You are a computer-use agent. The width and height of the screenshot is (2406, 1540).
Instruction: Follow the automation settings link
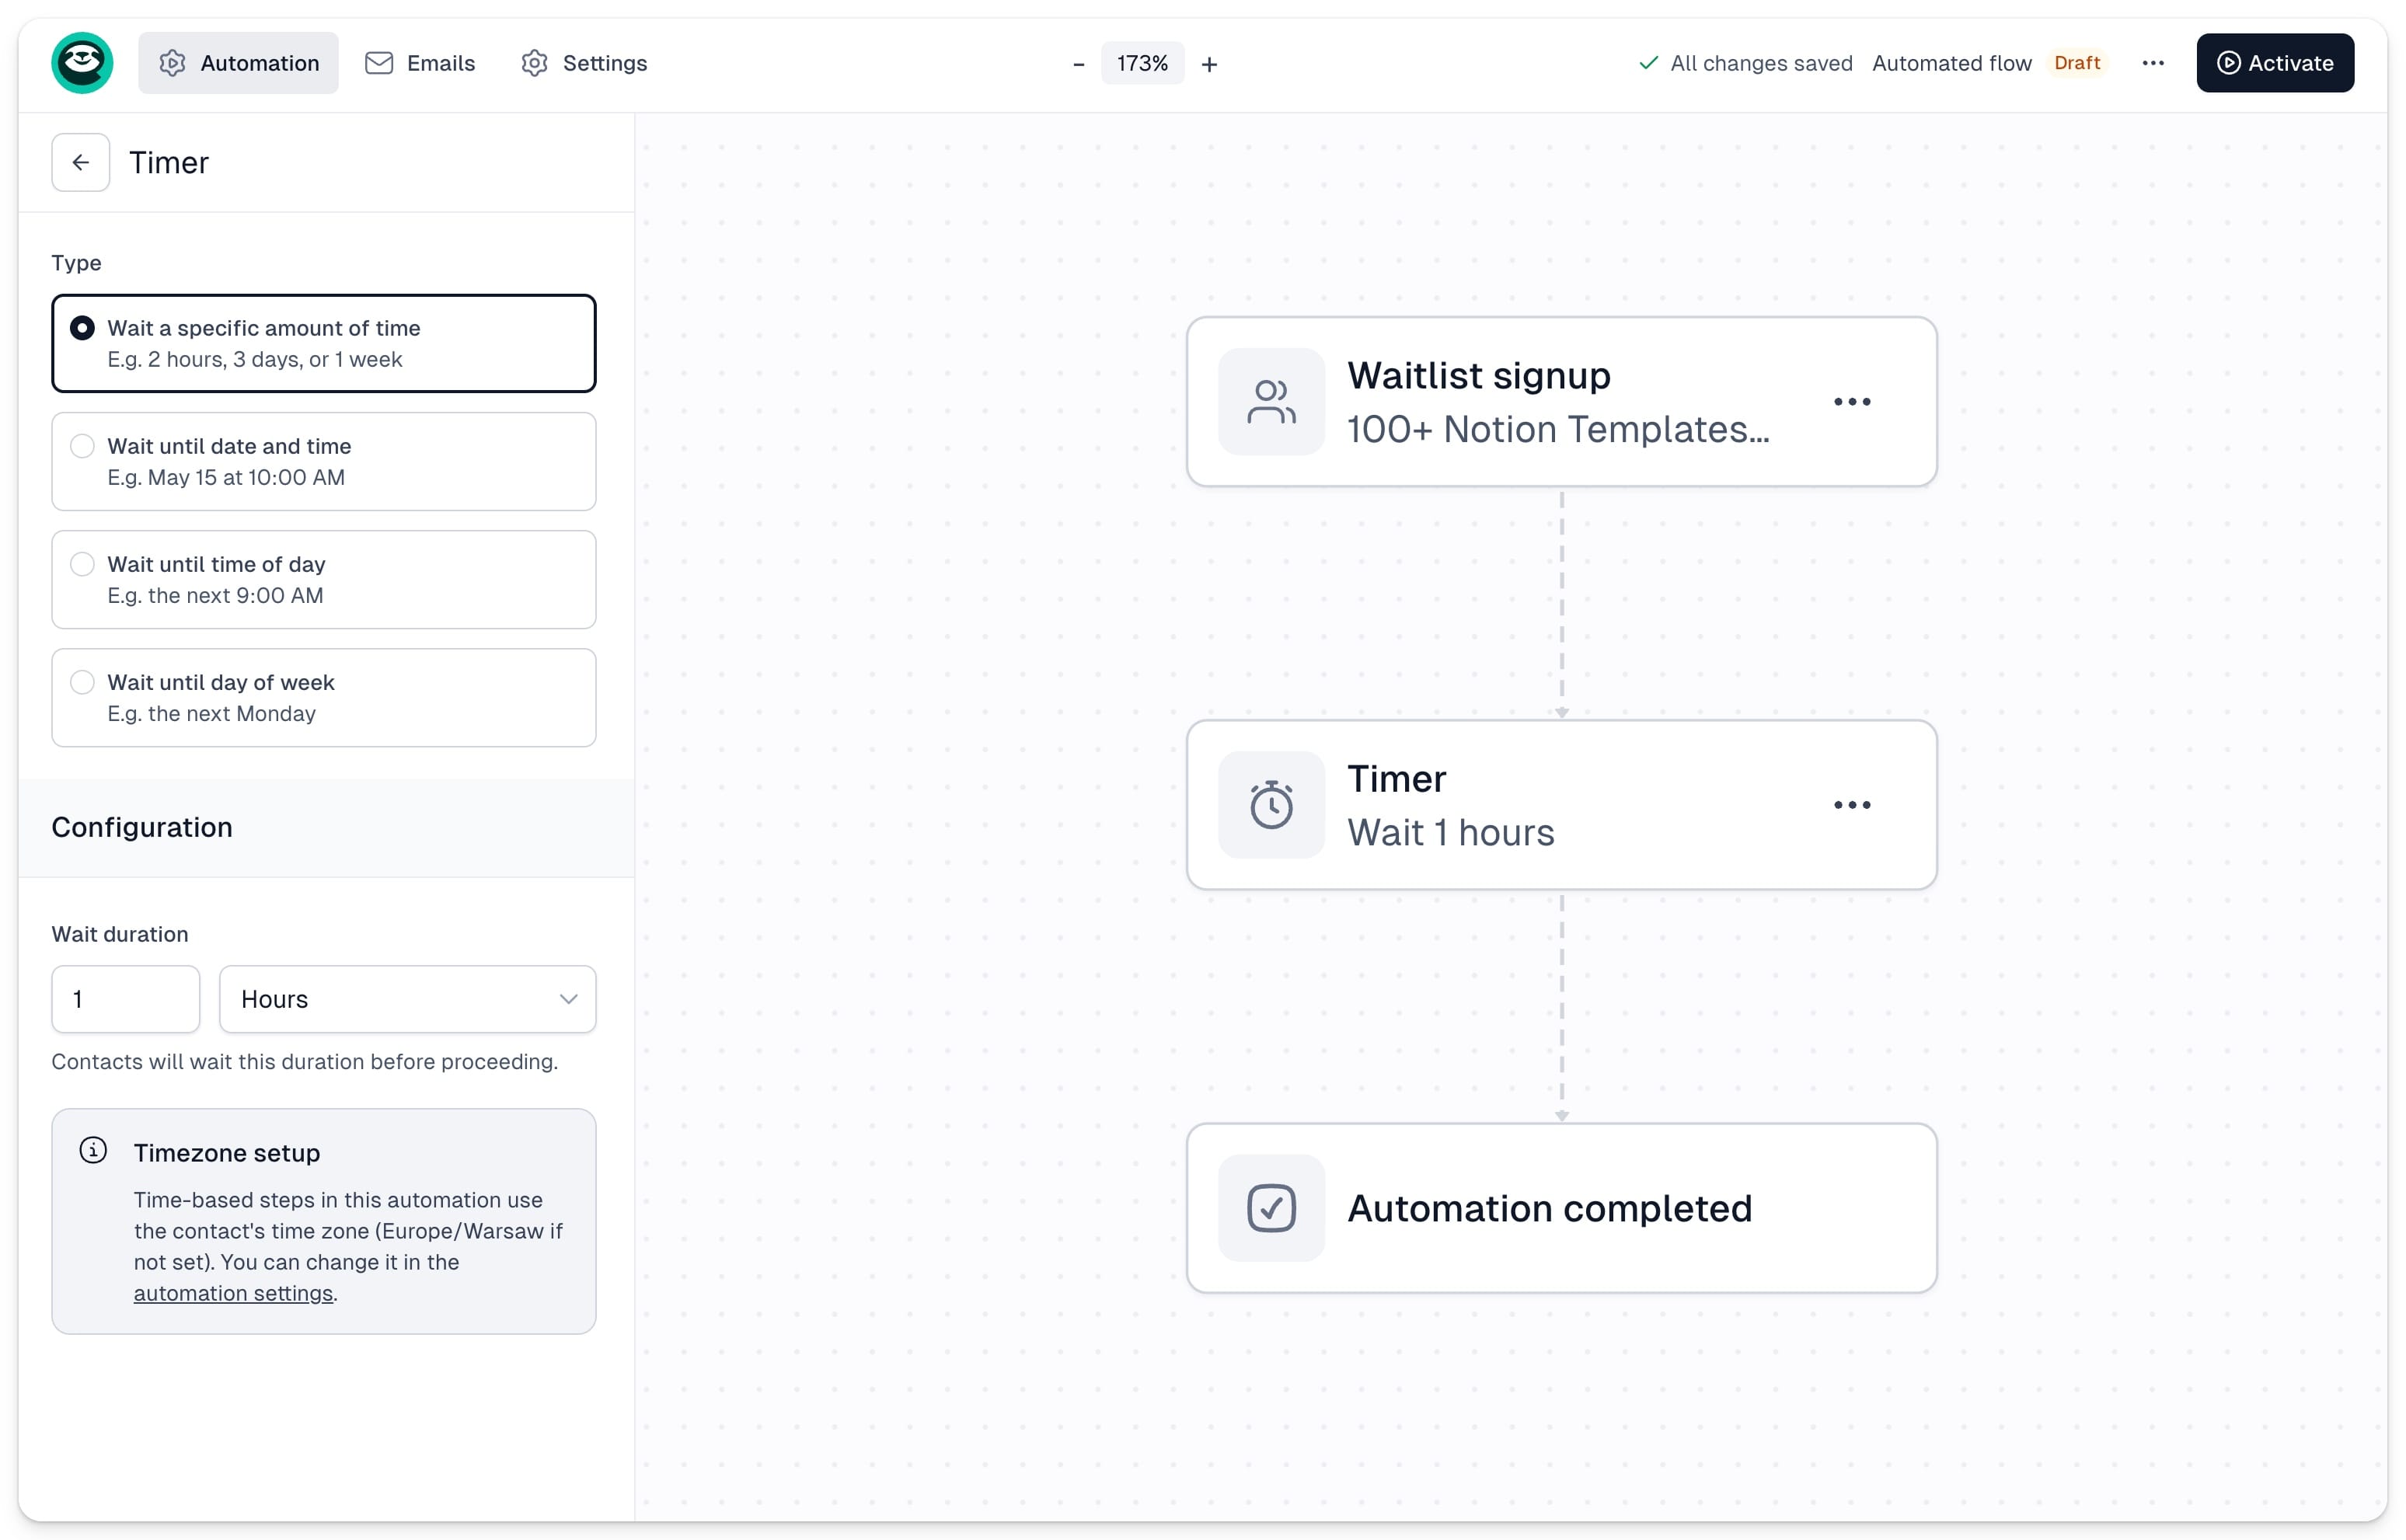(233, 1292)
